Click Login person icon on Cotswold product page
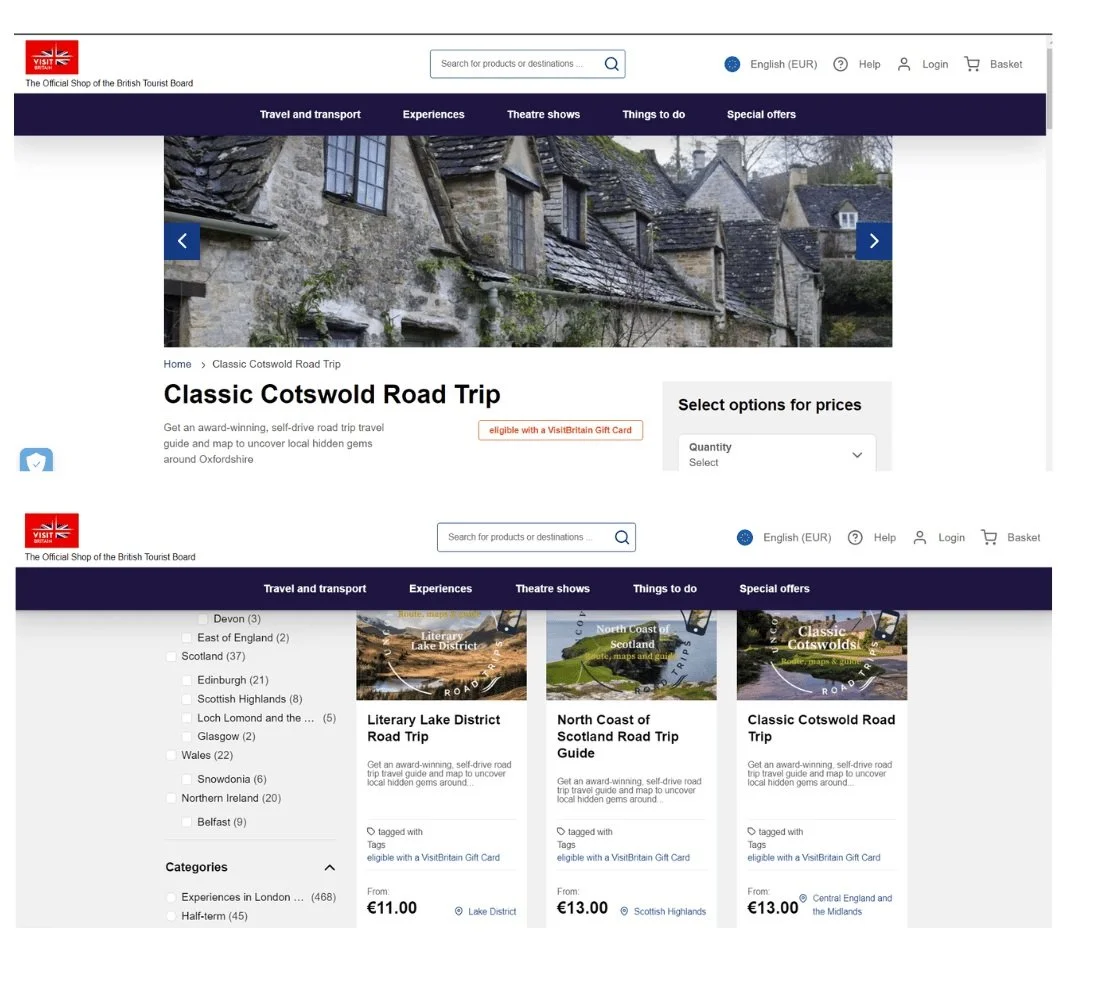1104x982 pixels. (904, 64)
